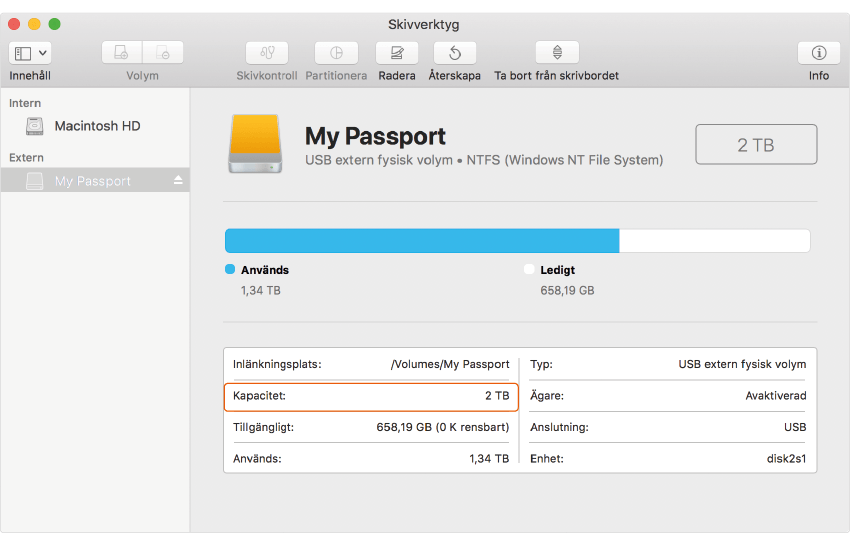The image size is (850, 545).
Task: Click Ta bort från skrivbordet unmount icon
Action: [557, 53]
